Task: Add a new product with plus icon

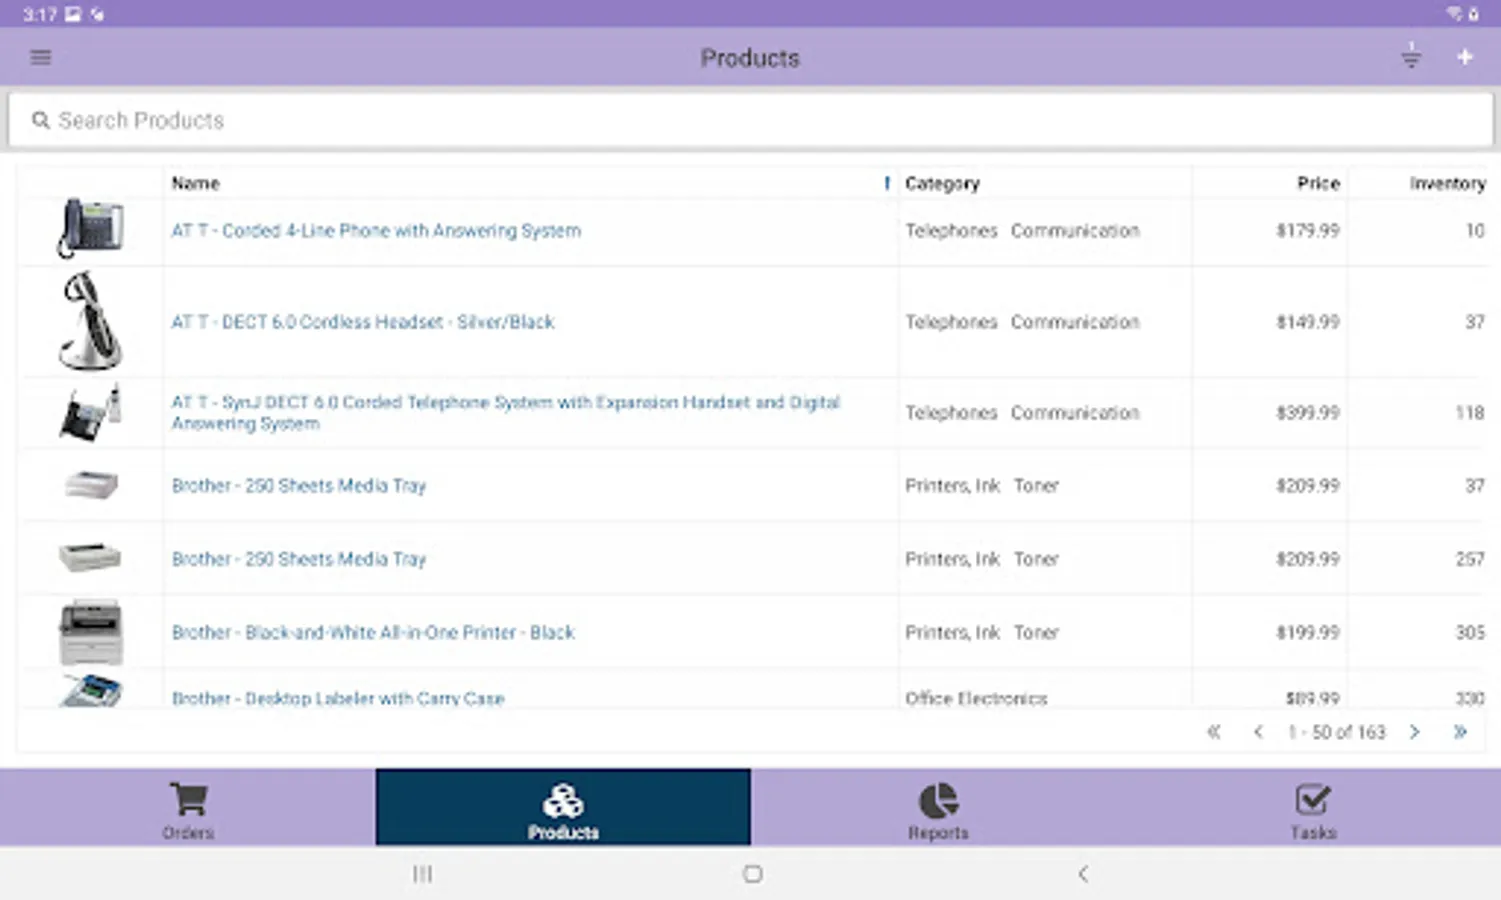Action: [1465, 57]
